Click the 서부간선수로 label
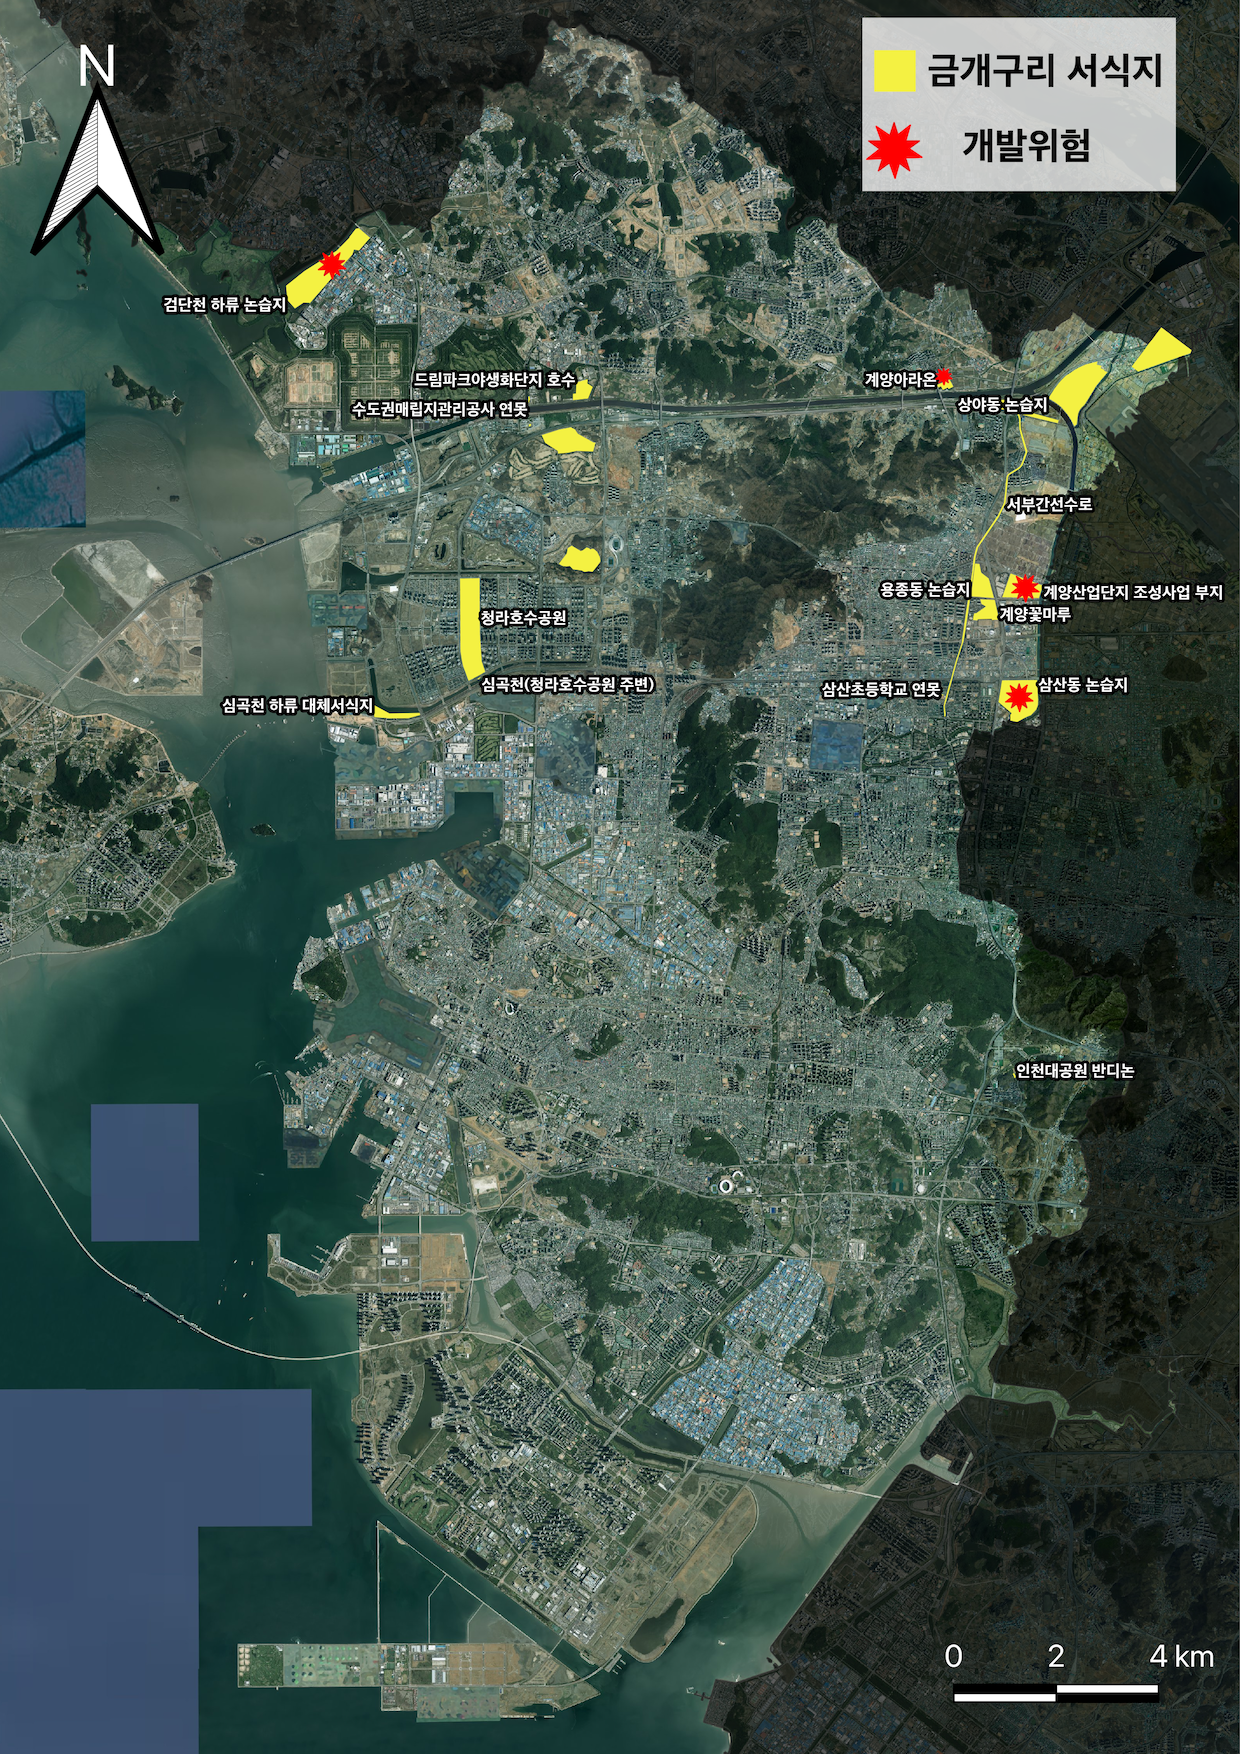The width and height of the screenshot is (1240, 1754). pyautogui.click(x=1049, y=504)
